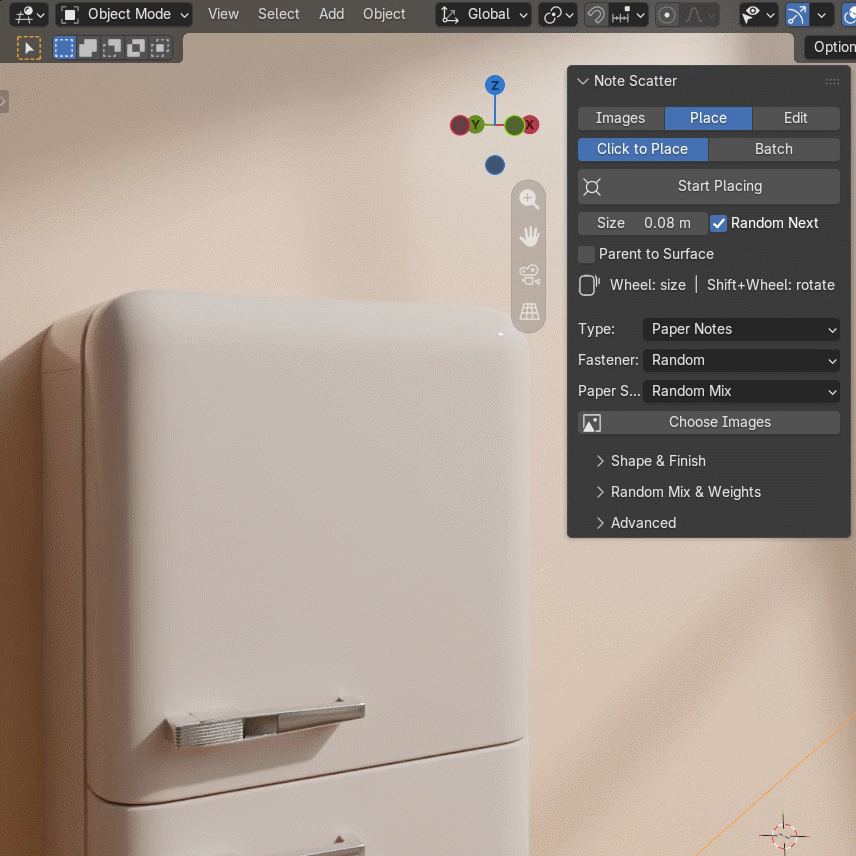Click the zoom magnifier viewport icon

(x=528, y=199)
